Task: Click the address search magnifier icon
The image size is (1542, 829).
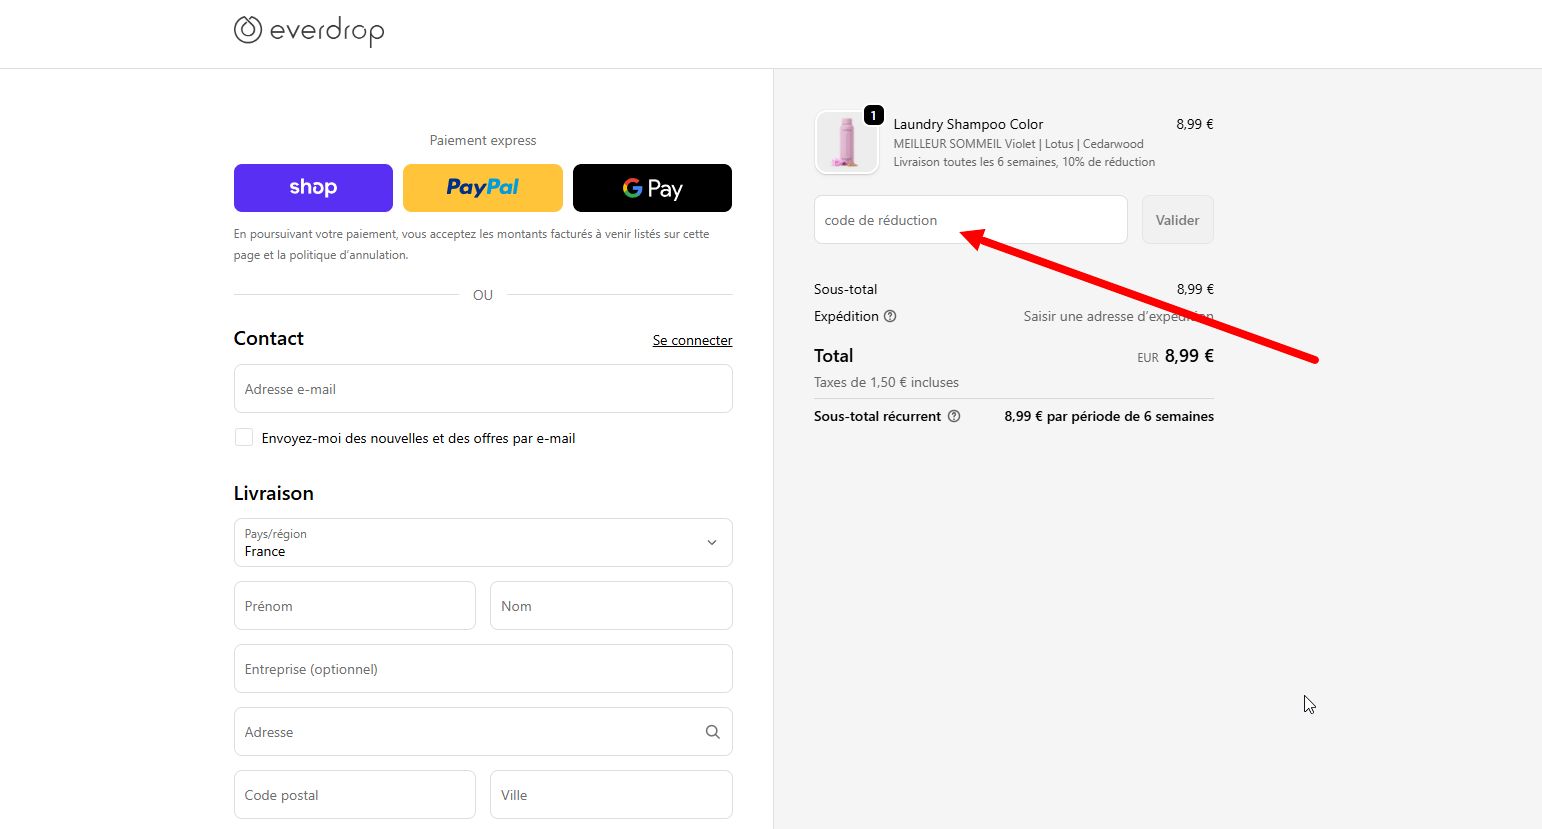Action: pos(712,732)
